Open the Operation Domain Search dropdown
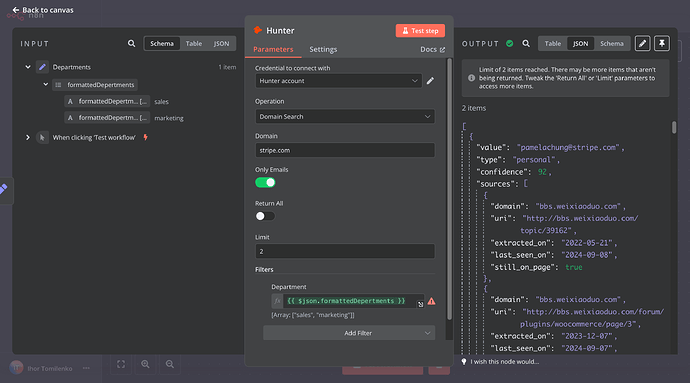The width and height of the screenshot is (690, 383). point(345,116)
